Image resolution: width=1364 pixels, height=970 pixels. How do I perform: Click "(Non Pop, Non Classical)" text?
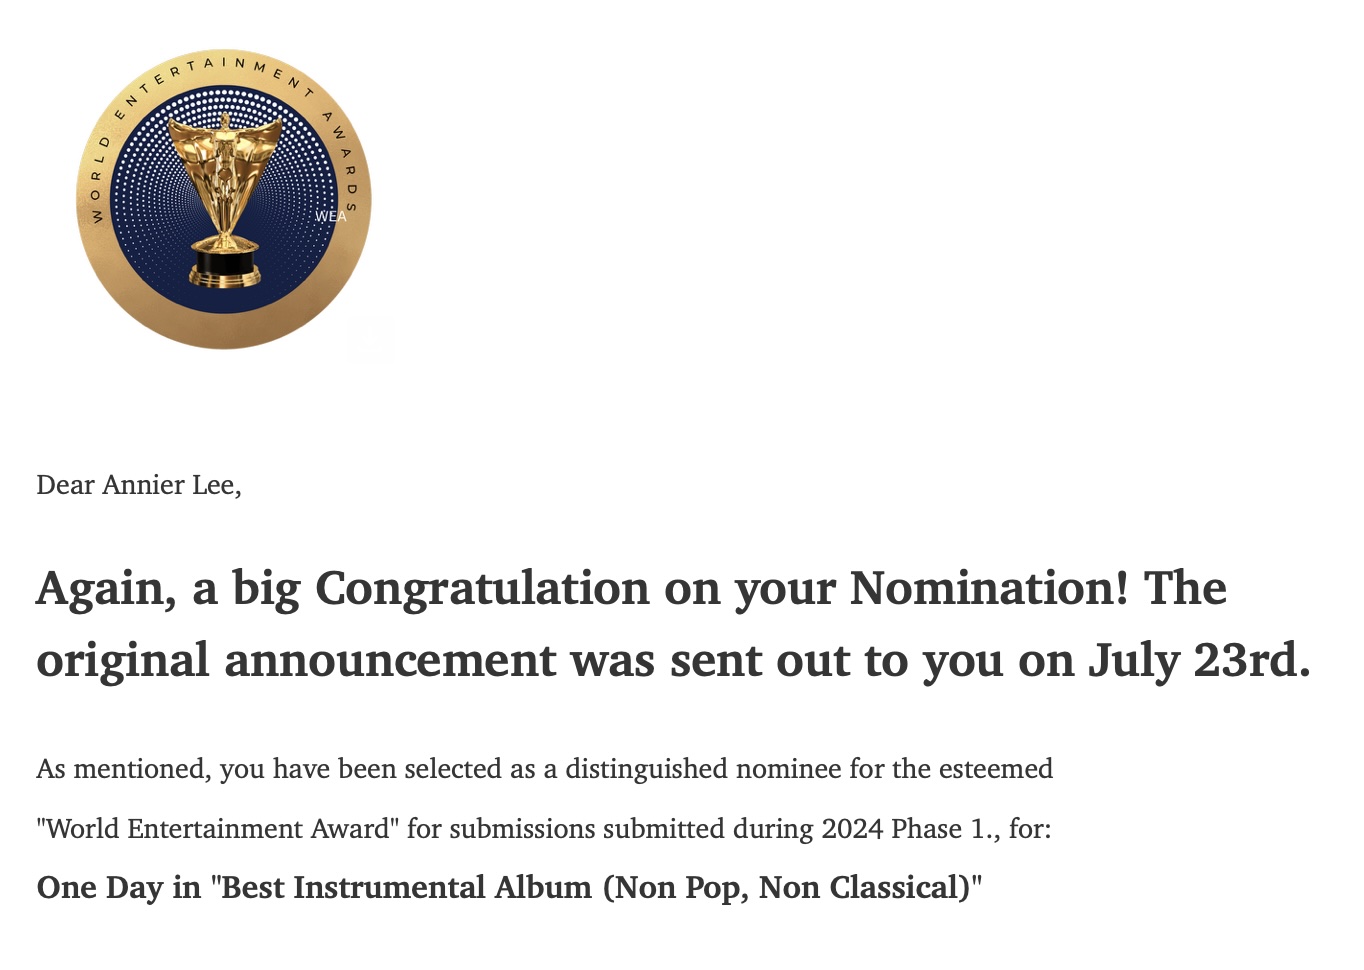pos(787,888)
